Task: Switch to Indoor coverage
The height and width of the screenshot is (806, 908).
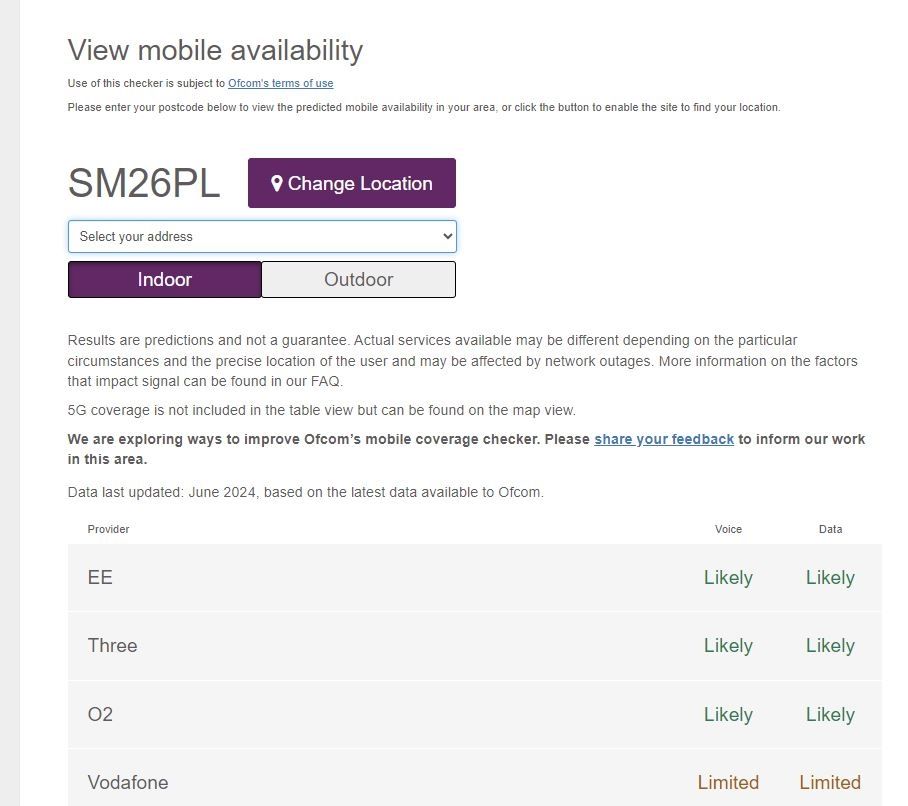Action: click(x=165, y=280)
